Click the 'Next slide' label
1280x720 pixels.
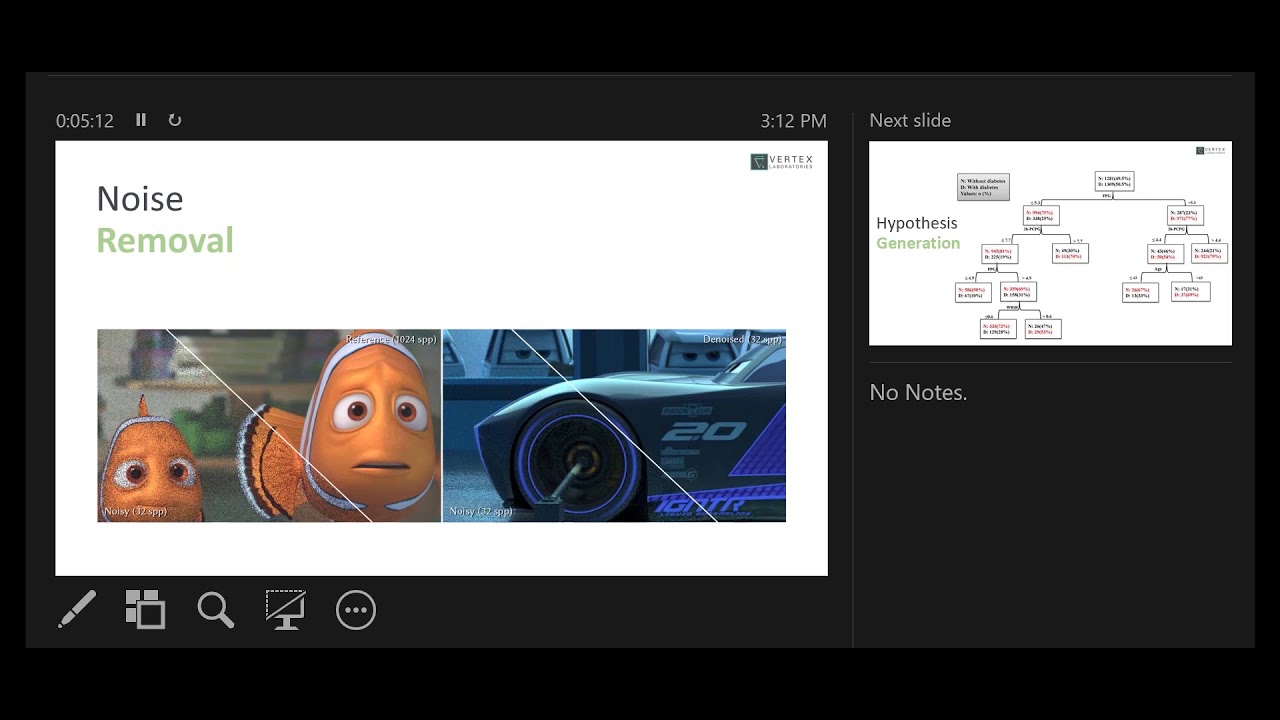tap(910, 120)
